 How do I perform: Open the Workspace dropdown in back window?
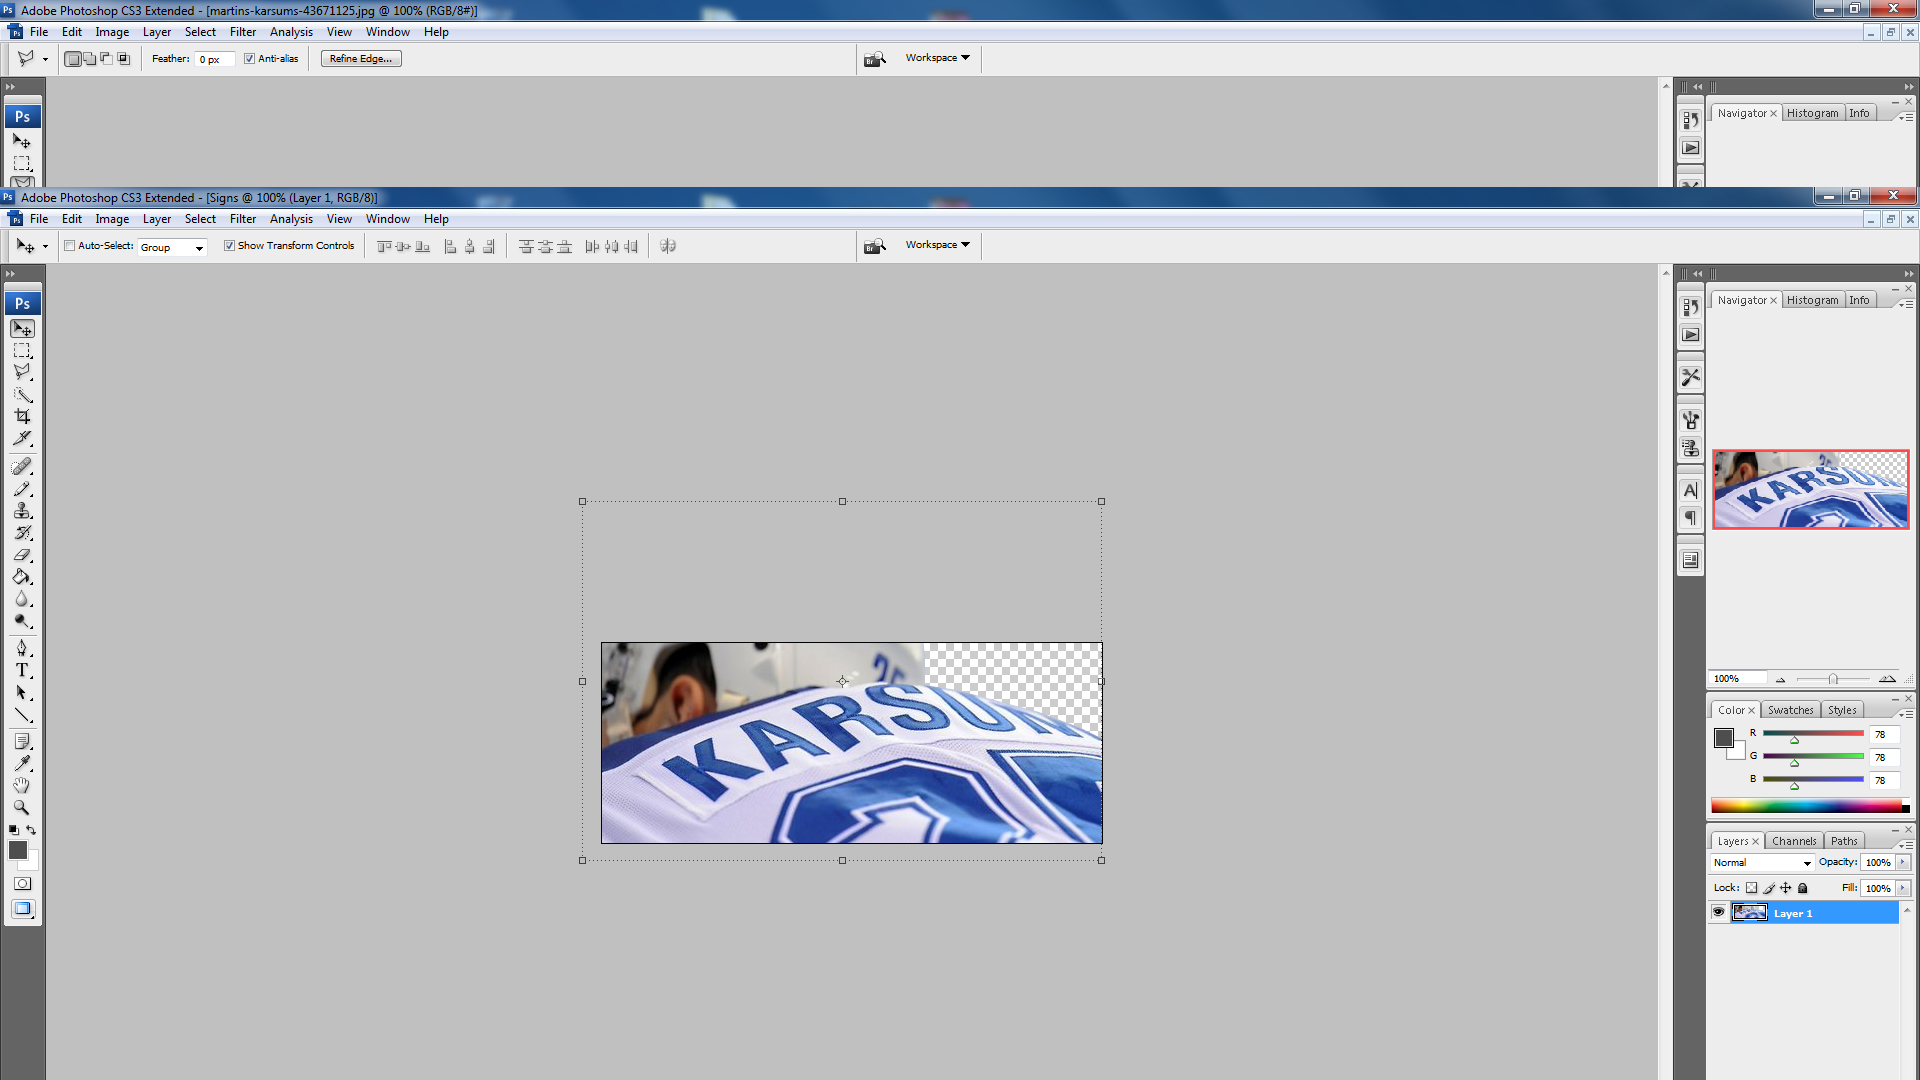(937, 58)
